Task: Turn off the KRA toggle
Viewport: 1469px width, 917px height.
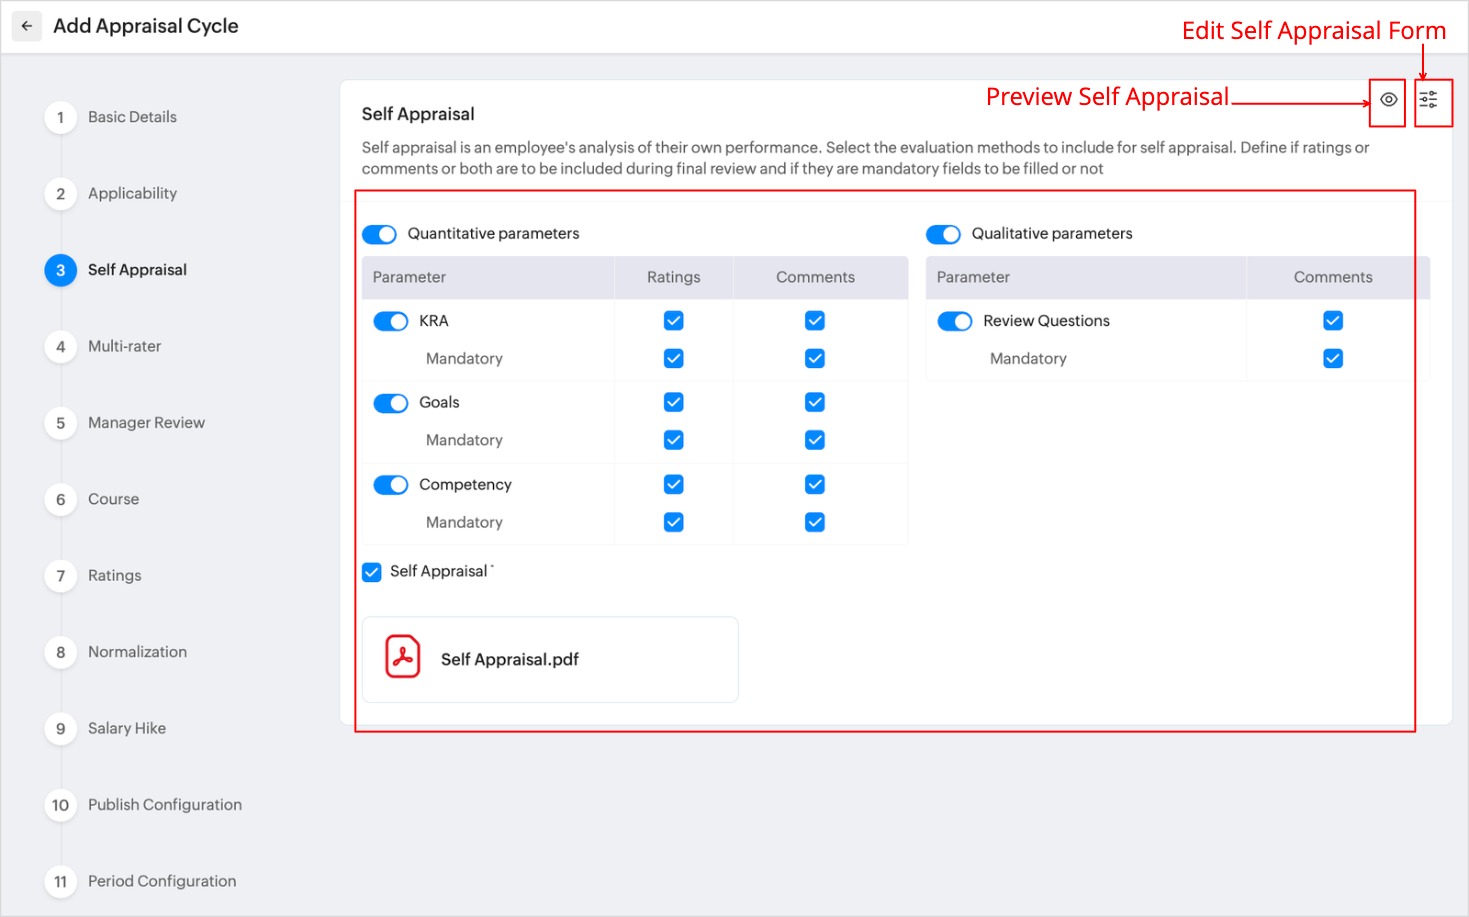Action: point(391,321)
